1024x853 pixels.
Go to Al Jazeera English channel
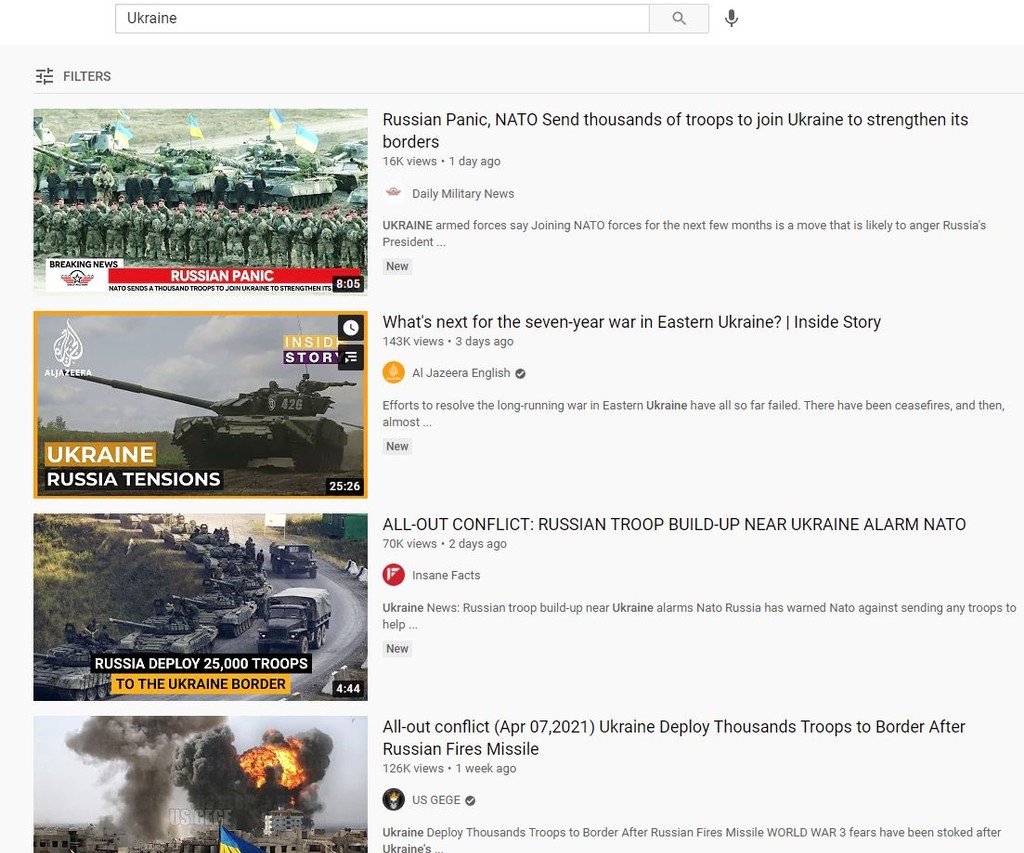coord(461,373)
